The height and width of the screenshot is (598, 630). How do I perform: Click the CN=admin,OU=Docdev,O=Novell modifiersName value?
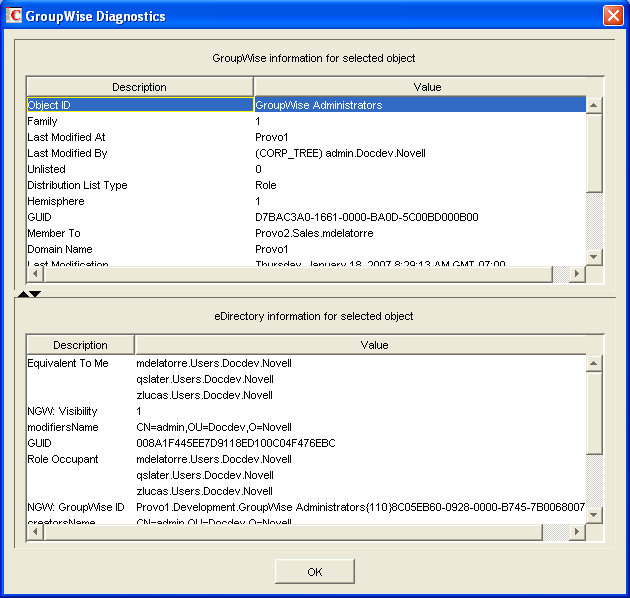point(214,427)
